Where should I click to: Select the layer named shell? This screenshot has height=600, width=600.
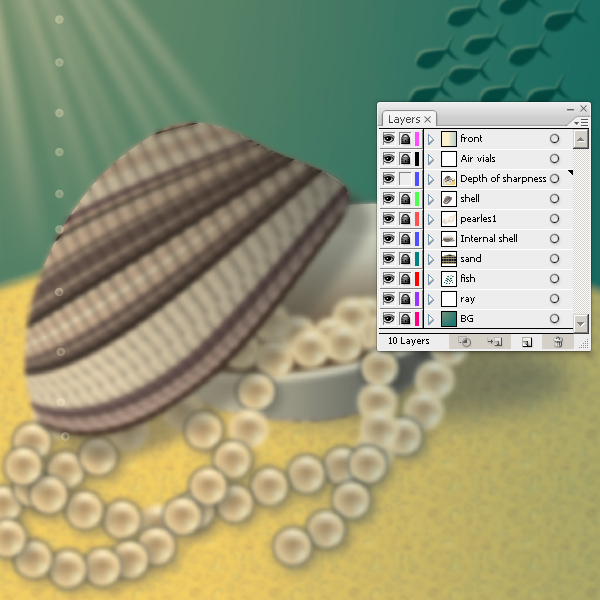click(470, 199)
